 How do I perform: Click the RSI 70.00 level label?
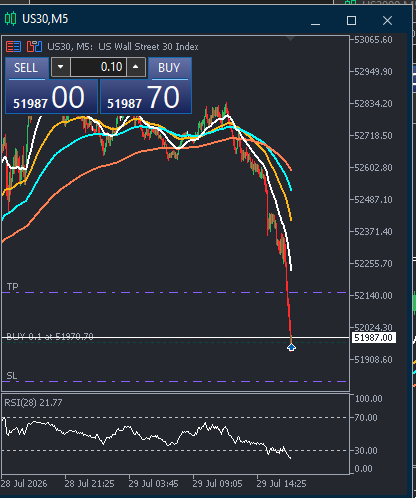(366, 418)
